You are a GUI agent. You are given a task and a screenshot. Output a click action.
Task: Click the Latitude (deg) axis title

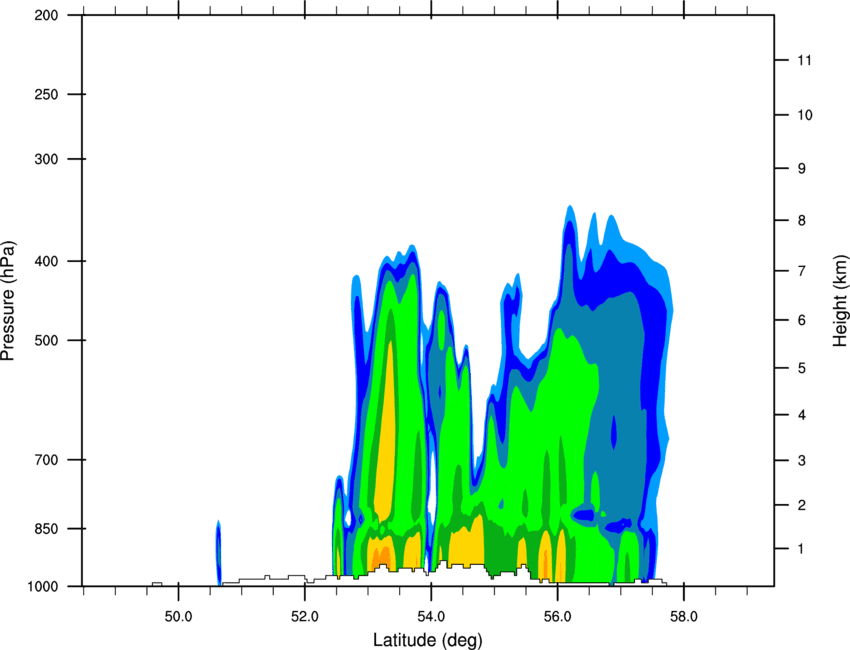coord(428,640)
